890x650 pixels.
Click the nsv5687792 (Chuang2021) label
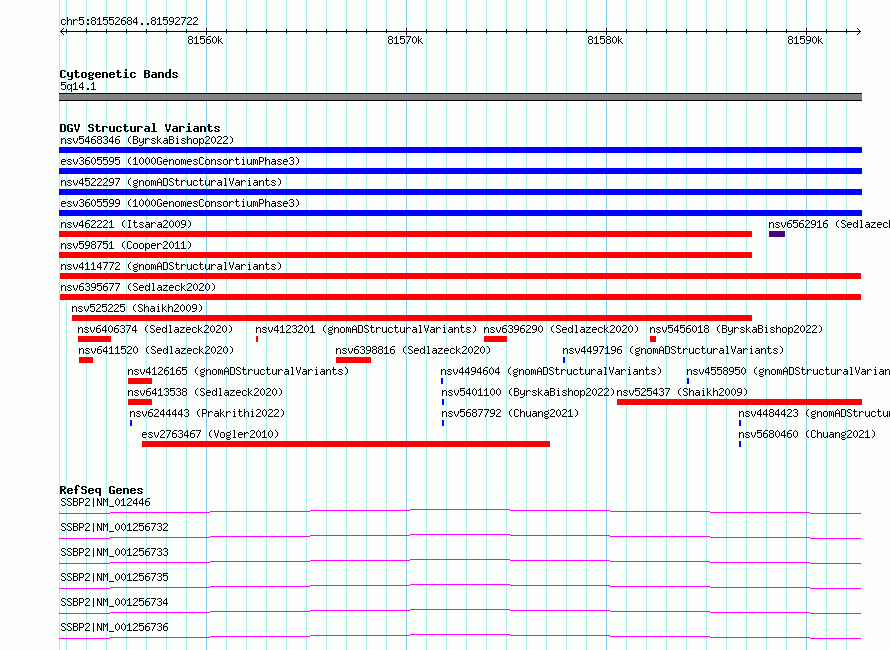coord(510,413)
